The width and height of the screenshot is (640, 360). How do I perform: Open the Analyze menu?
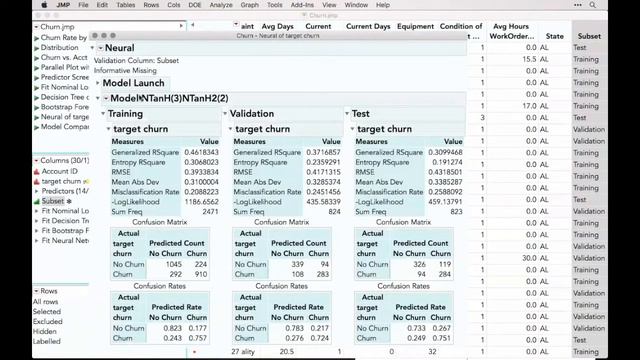tap(221, 5)
